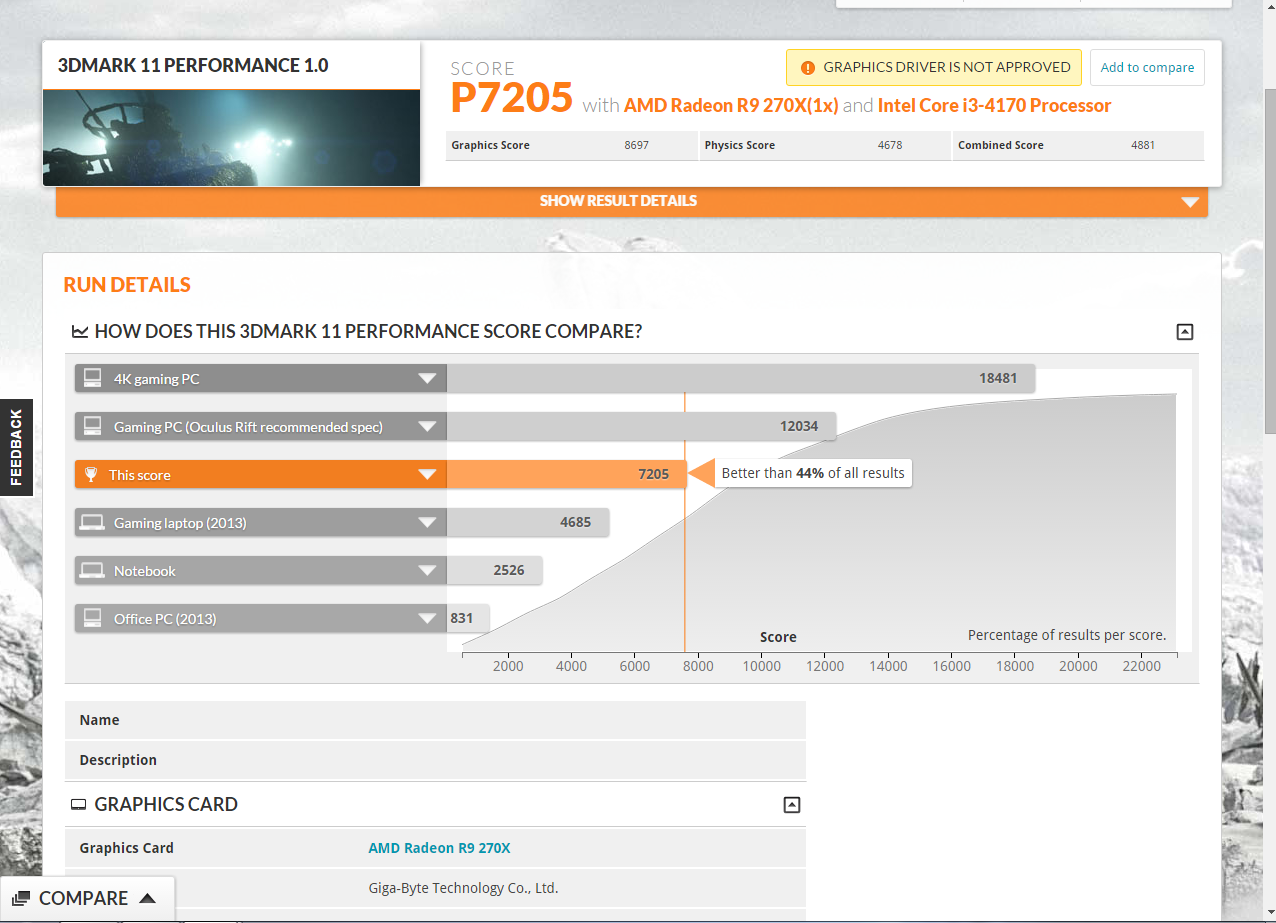
Task: Click the compare icon on the COMPARE button
Action: click(x=21, y=897)
